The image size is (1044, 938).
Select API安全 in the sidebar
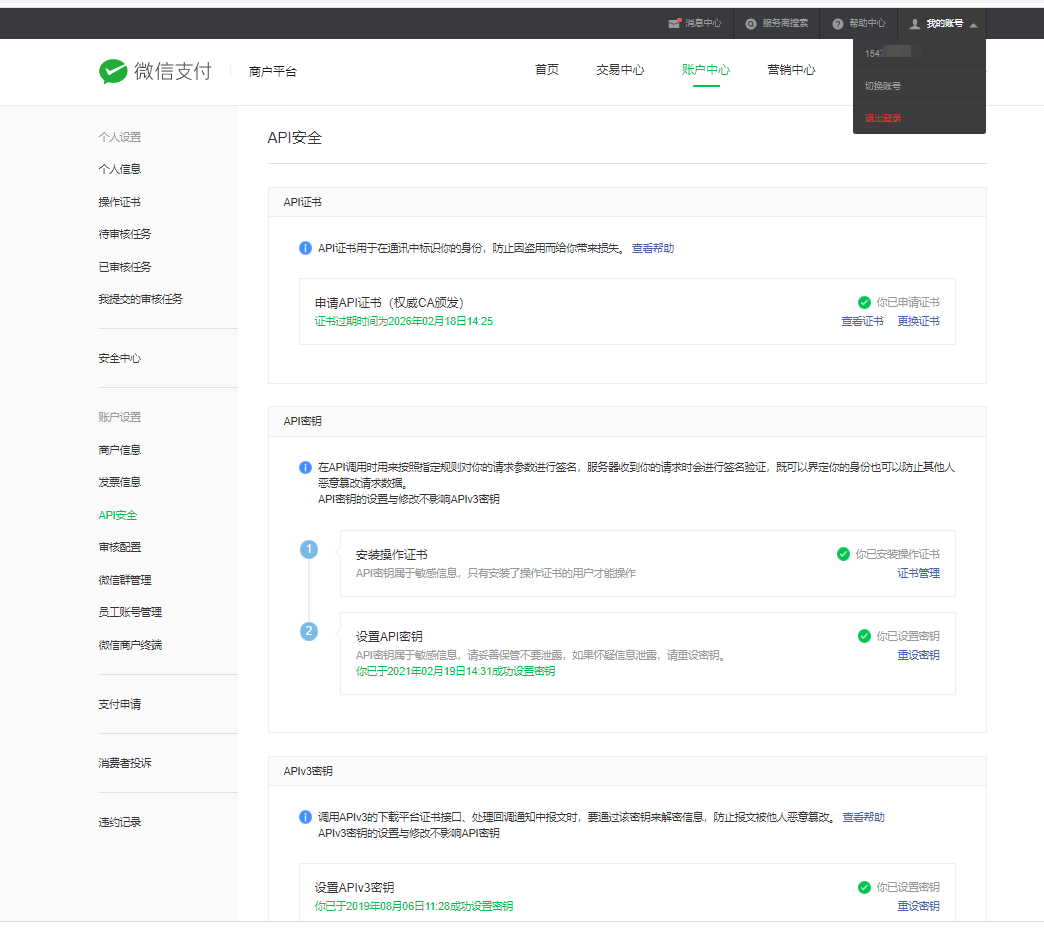pos(118,515)
